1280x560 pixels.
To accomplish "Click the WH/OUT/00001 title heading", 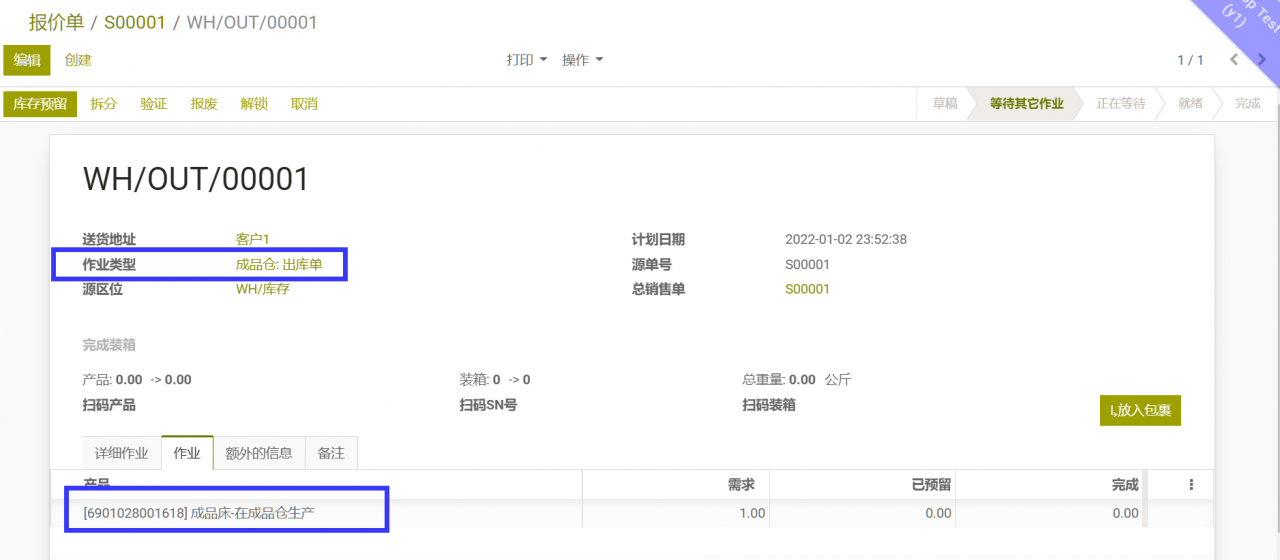I will (196, 179).
